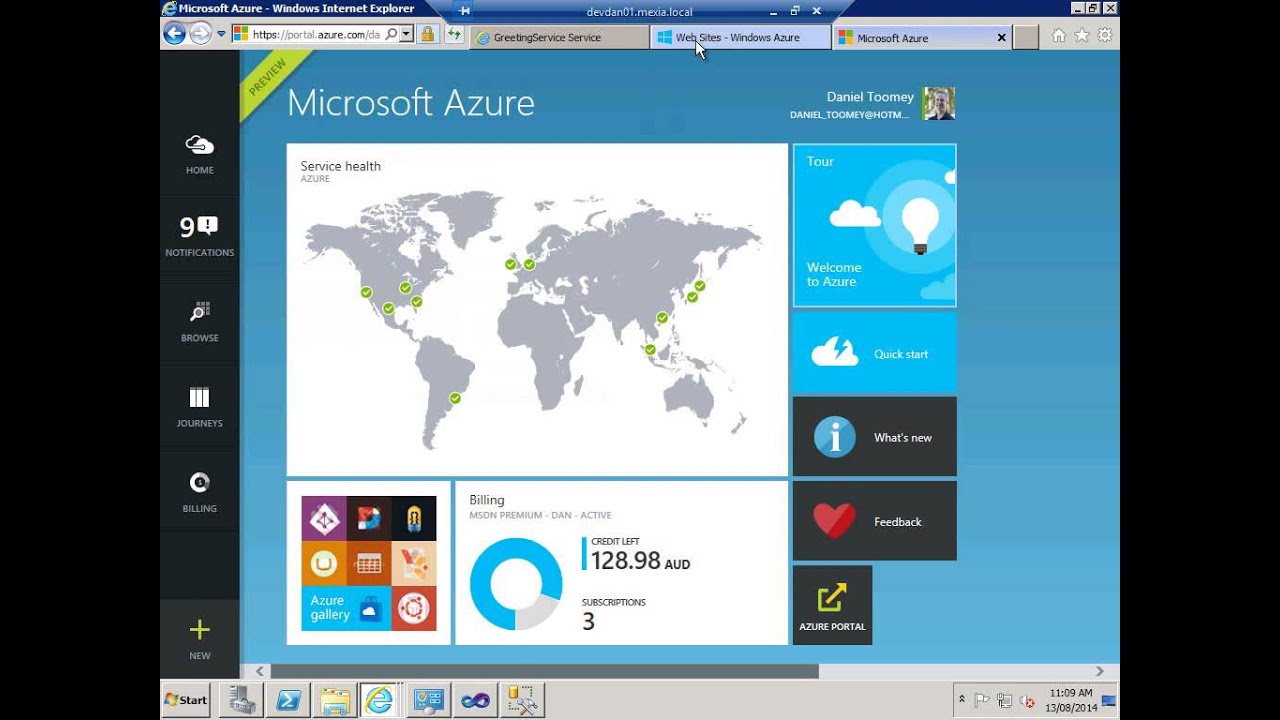Click the network tray icon
Image resolution: width=1280 pixels, height=720 pixels.
[1004, 700]
